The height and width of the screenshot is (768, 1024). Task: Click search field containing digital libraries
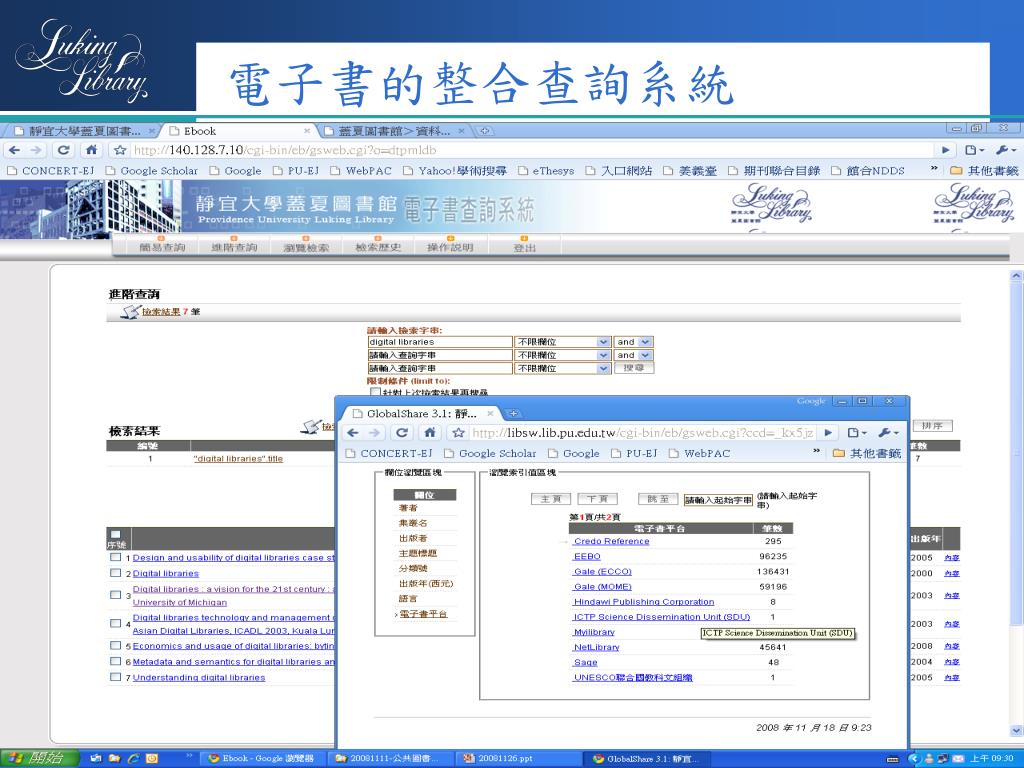440,342
